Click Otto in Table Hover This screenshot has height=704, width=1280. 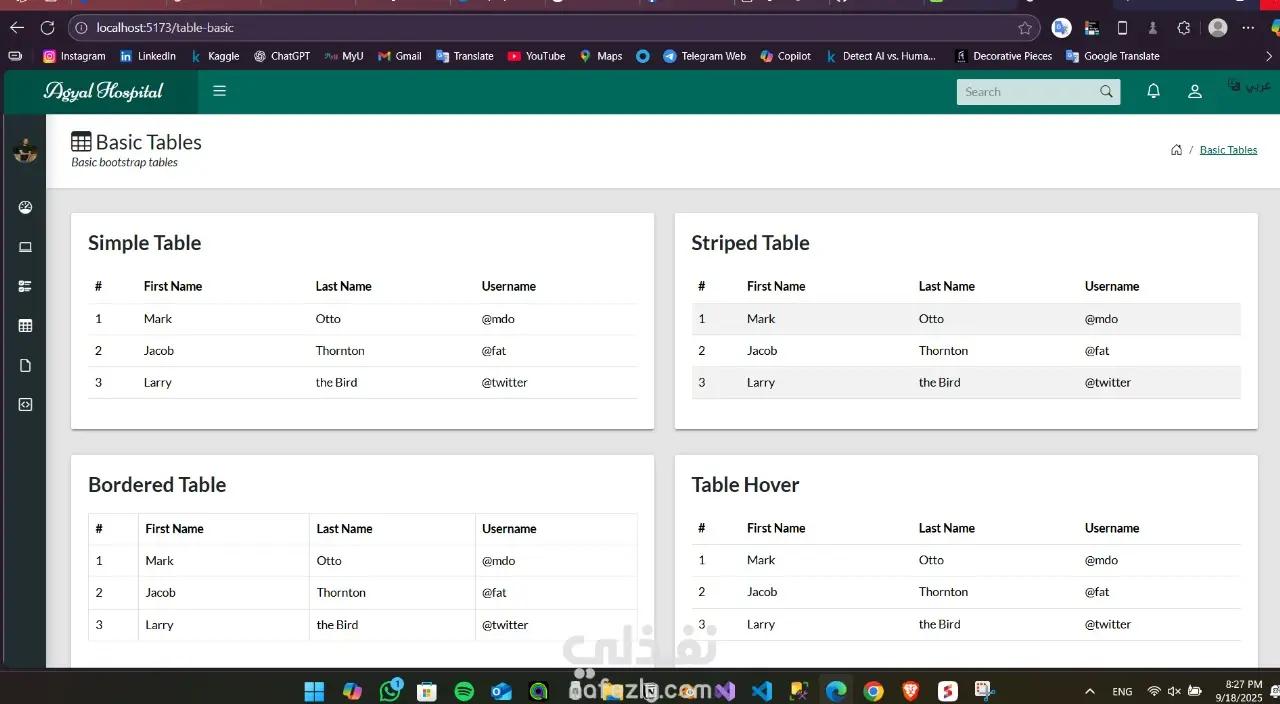point(931,560)
